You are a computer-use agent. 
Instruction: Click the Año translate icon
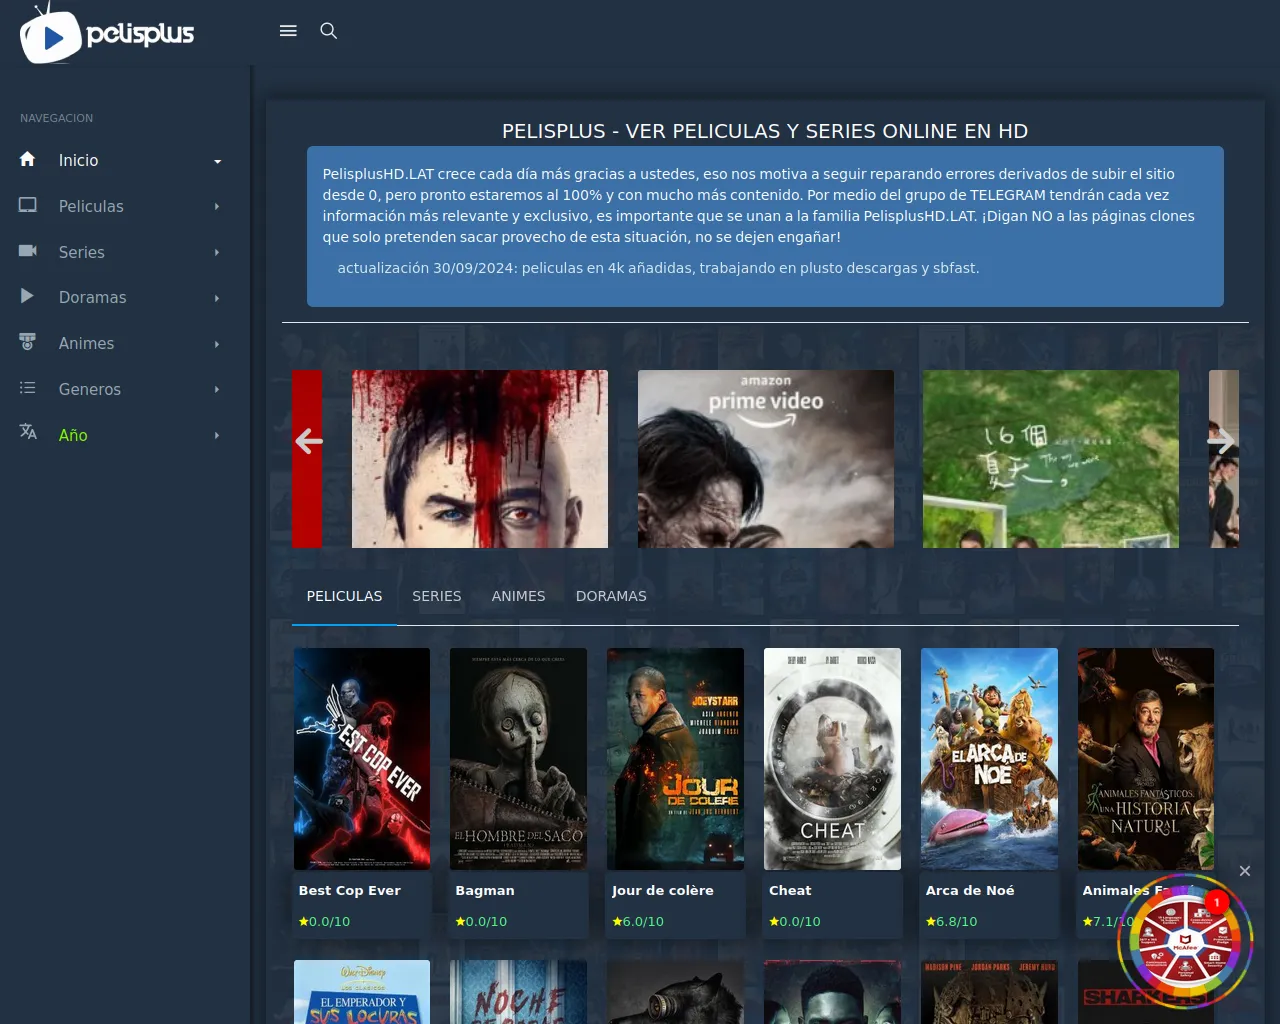coord(28,432)
